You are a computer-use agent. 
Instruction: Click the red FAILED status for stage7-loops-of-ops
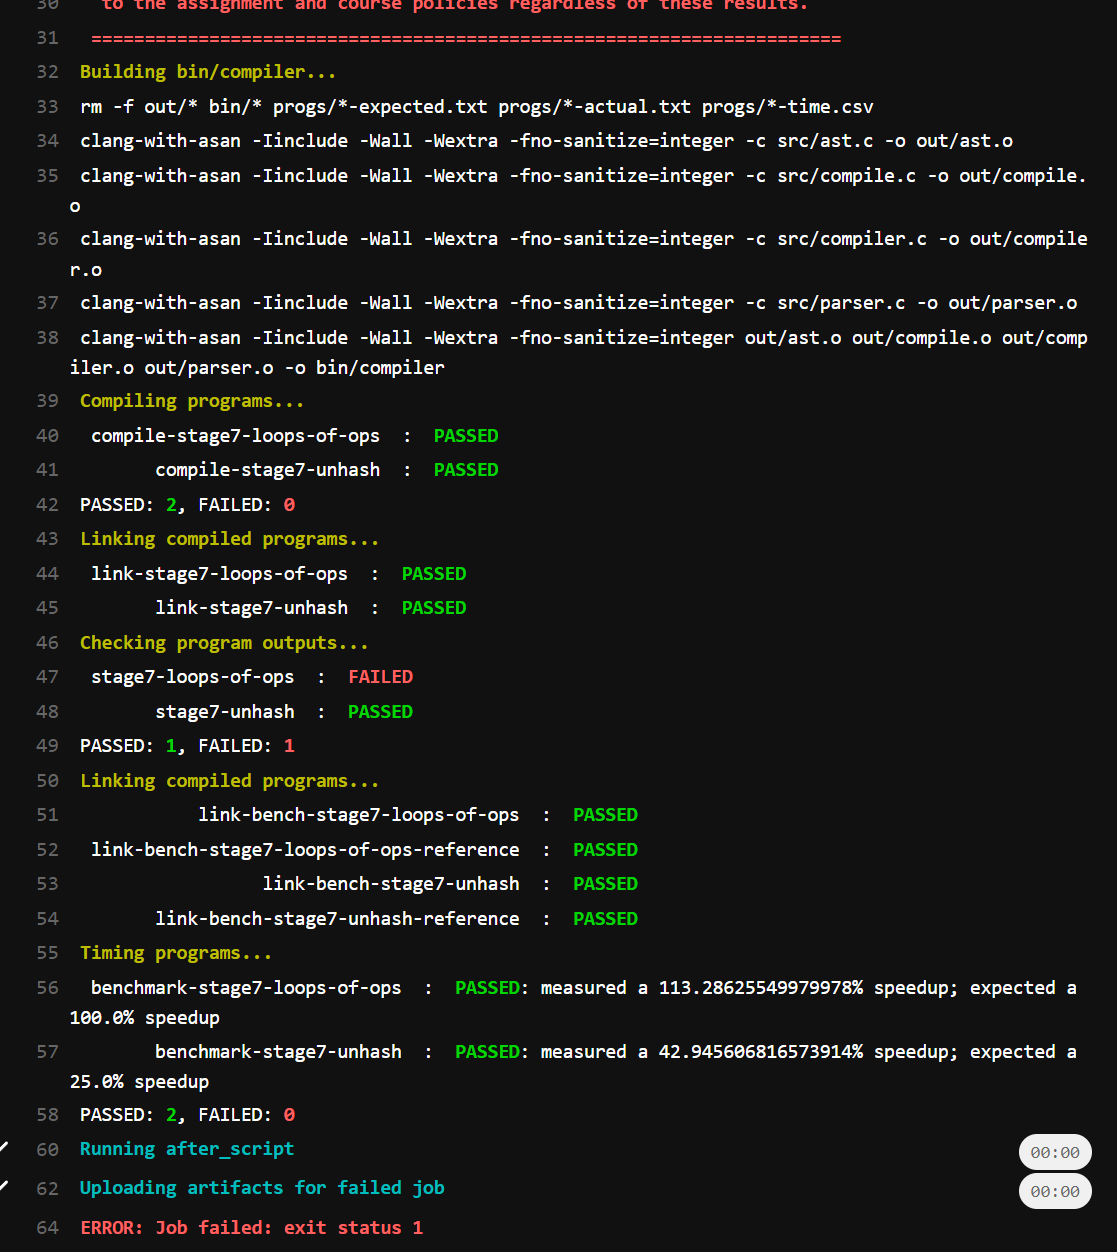380,677
